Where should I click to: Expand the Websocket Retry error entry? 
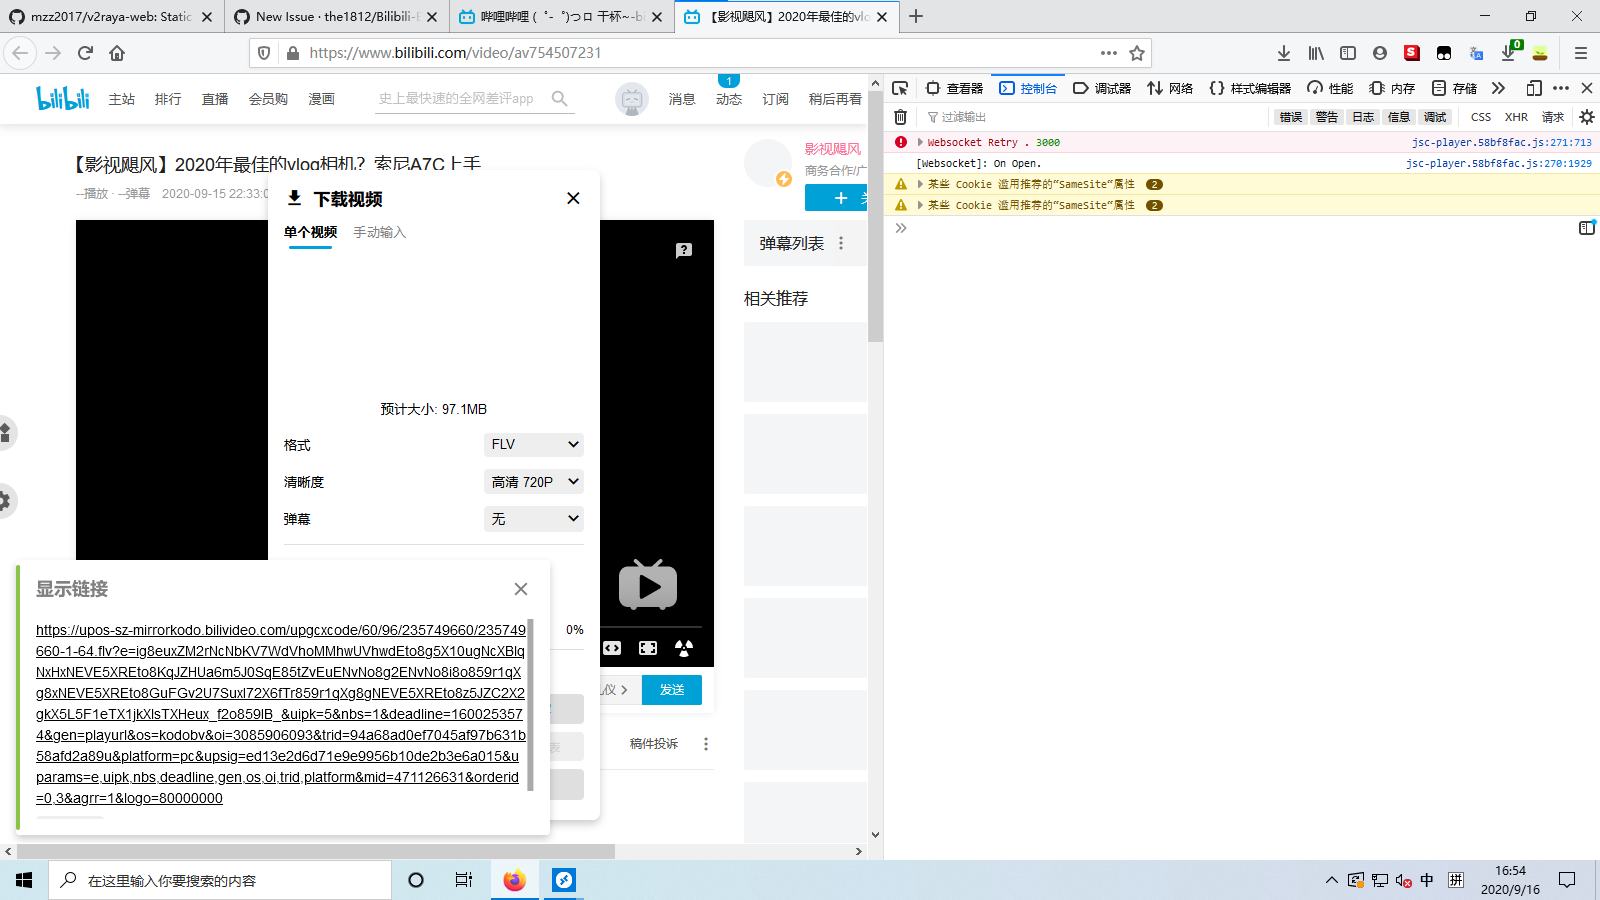(920, 142)
